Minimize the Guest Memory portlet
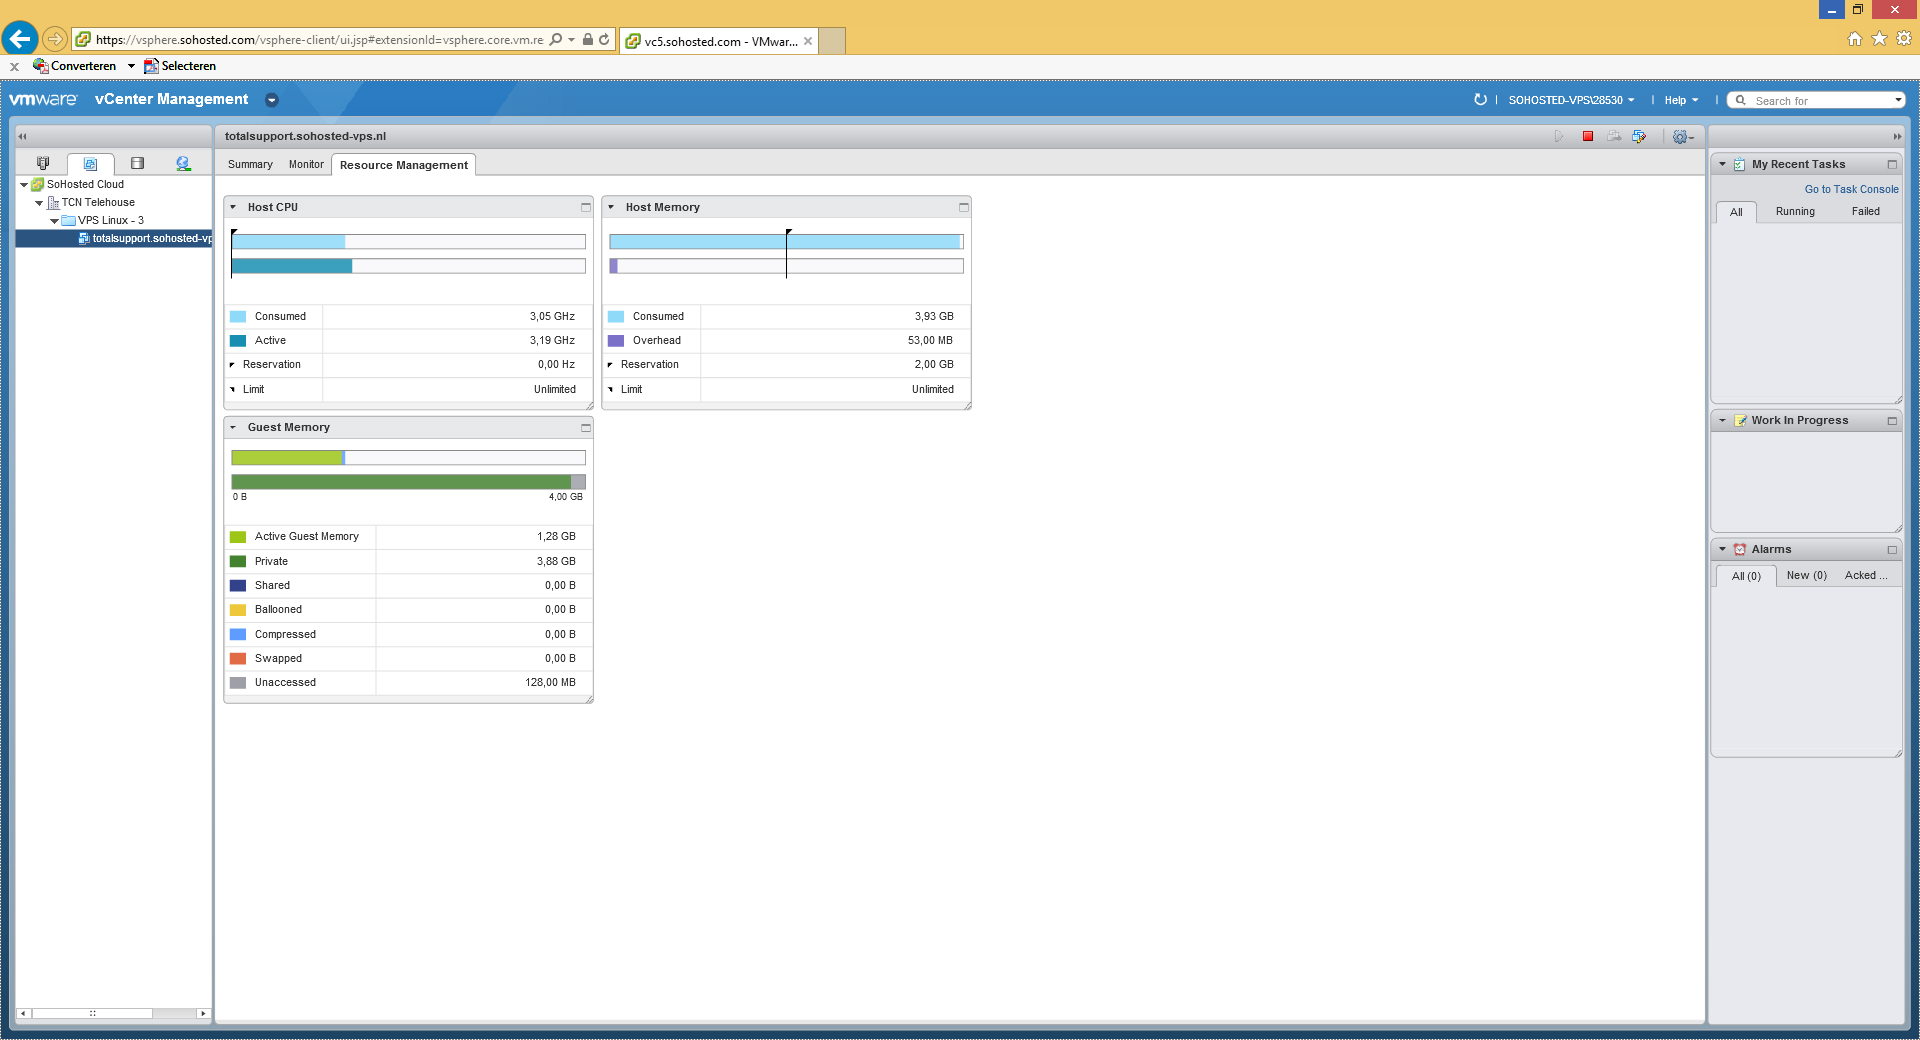This screenshot has height=1040, width=1920. (586, 427)
